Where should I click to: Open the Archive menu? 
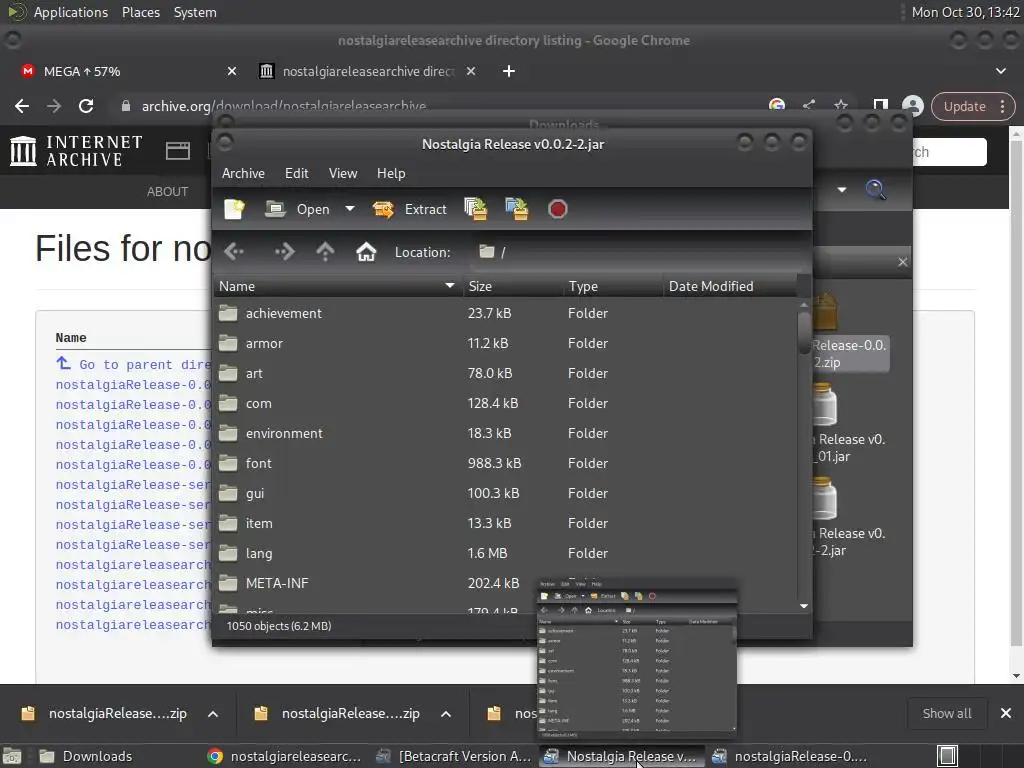pos(243,173)
